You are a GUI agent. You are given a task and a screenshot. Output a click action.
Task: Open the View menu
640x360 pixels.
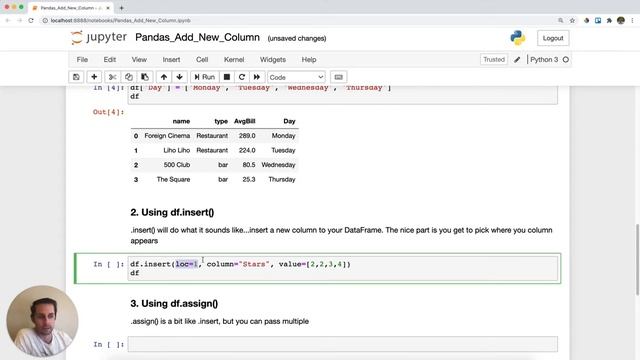pos(139,60)
